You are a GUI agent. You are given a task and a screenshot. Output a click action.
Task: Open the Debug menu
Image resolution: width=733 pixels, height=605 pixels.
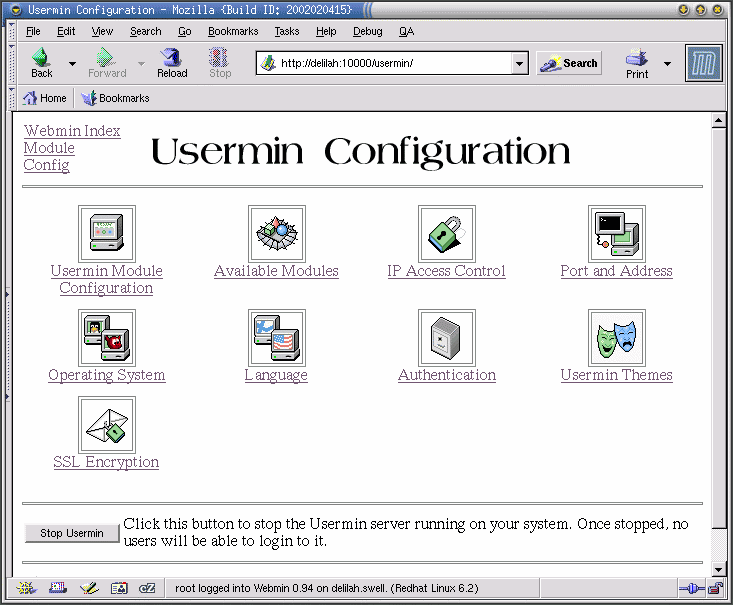click(x=367, y=31)
